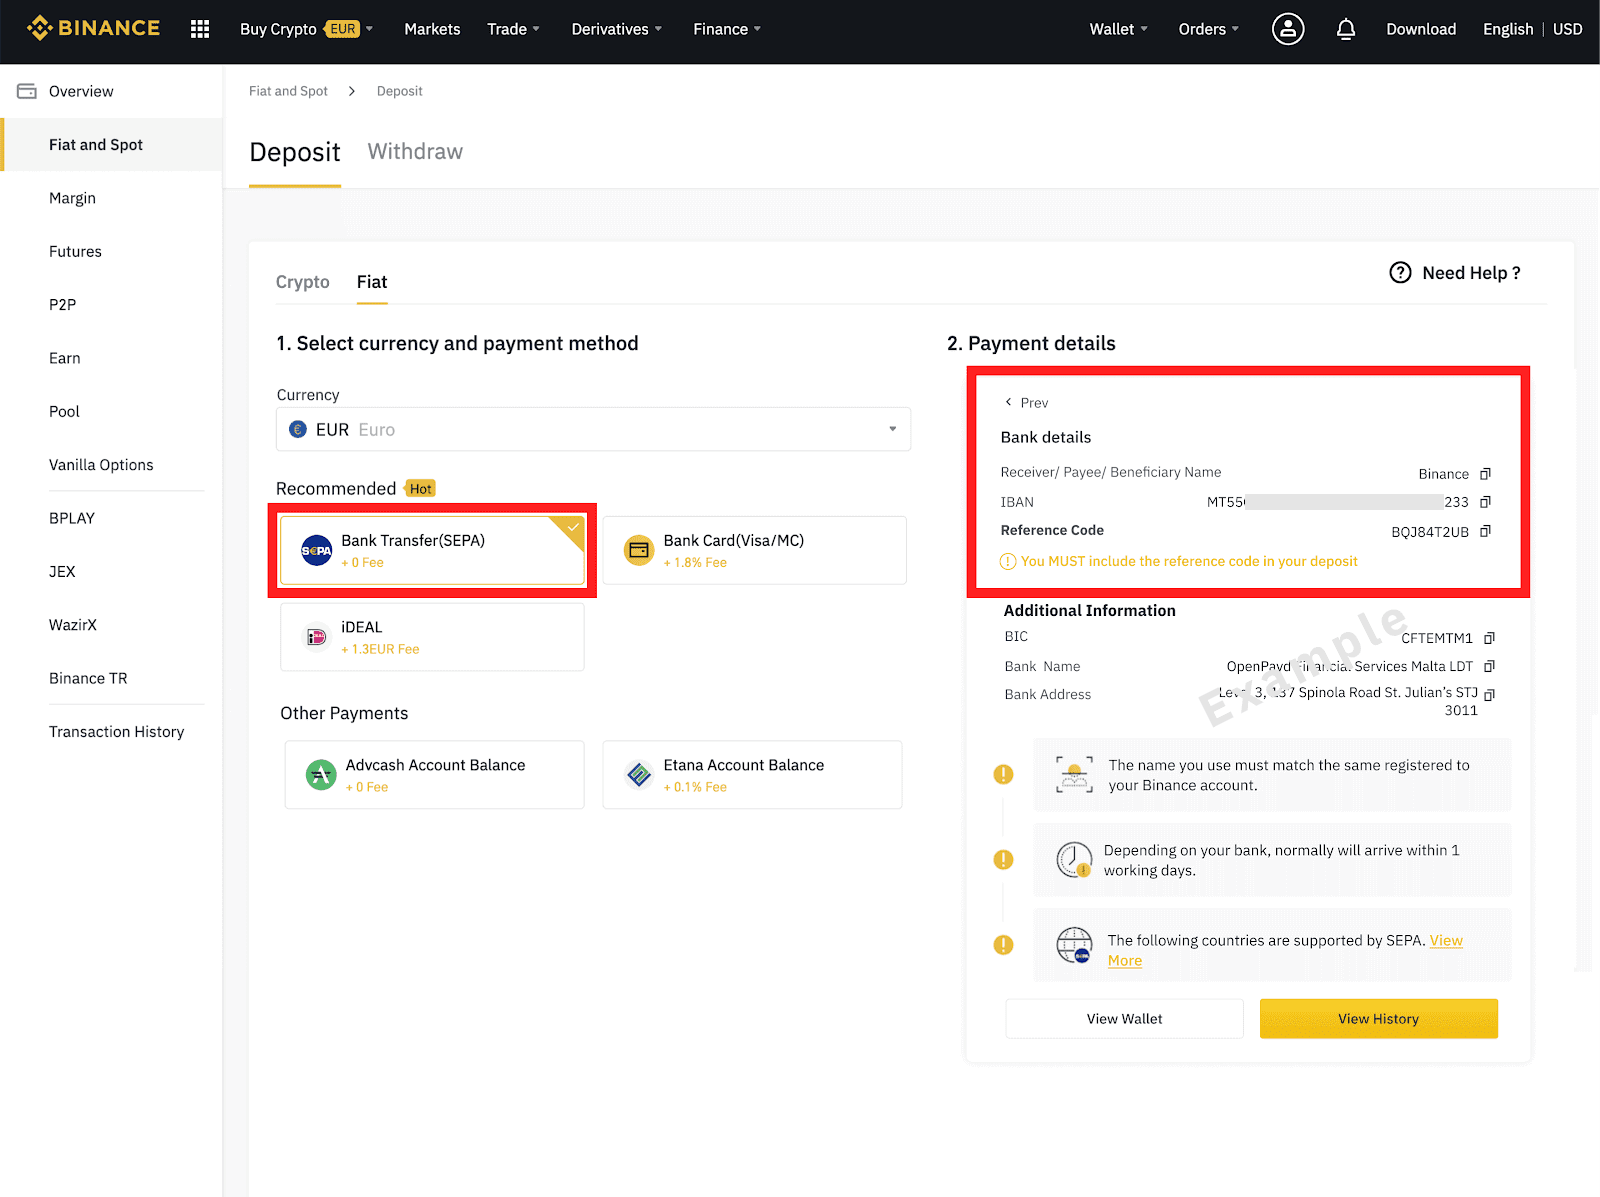Click the iDEAL payment icon
1600x1197 pixels.
[x=317, y=637]
